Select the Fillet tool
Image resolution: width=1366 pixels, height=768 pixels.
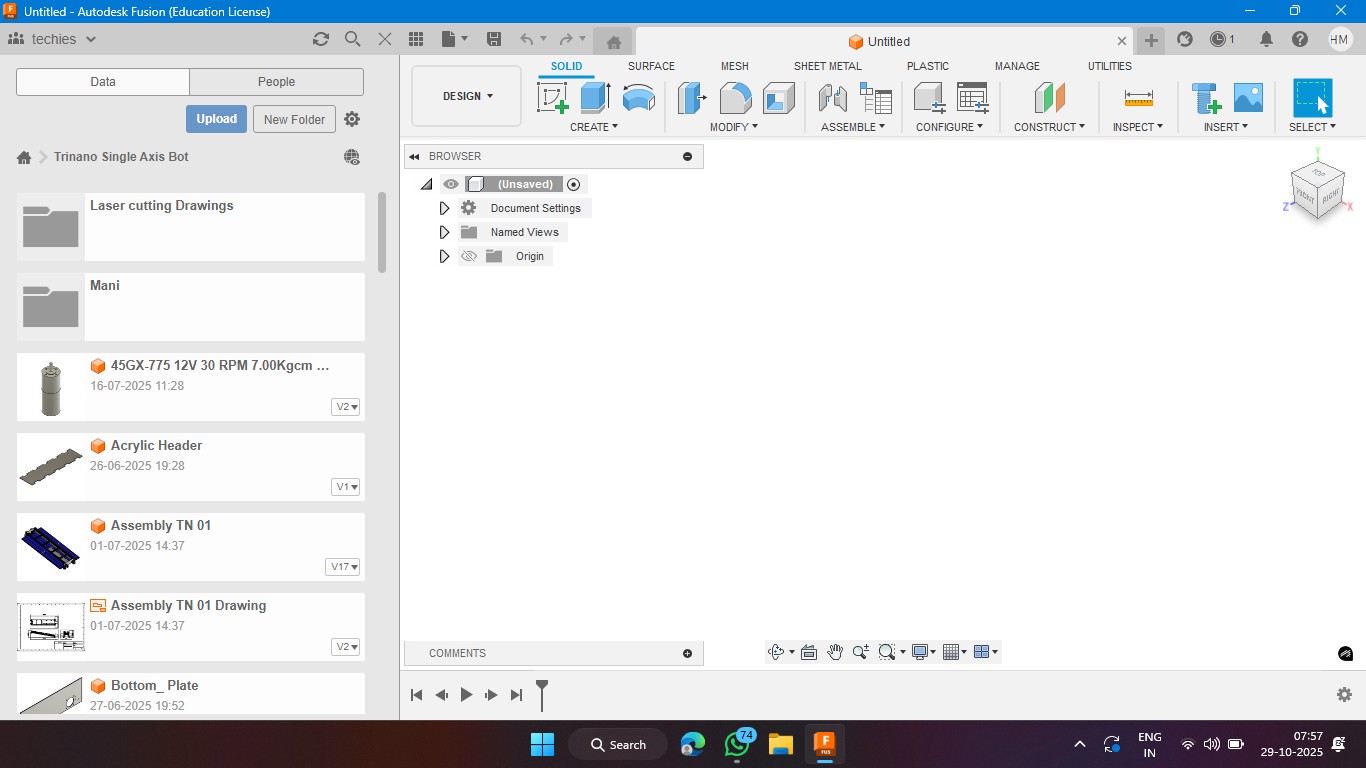click(x=735, y=98)
